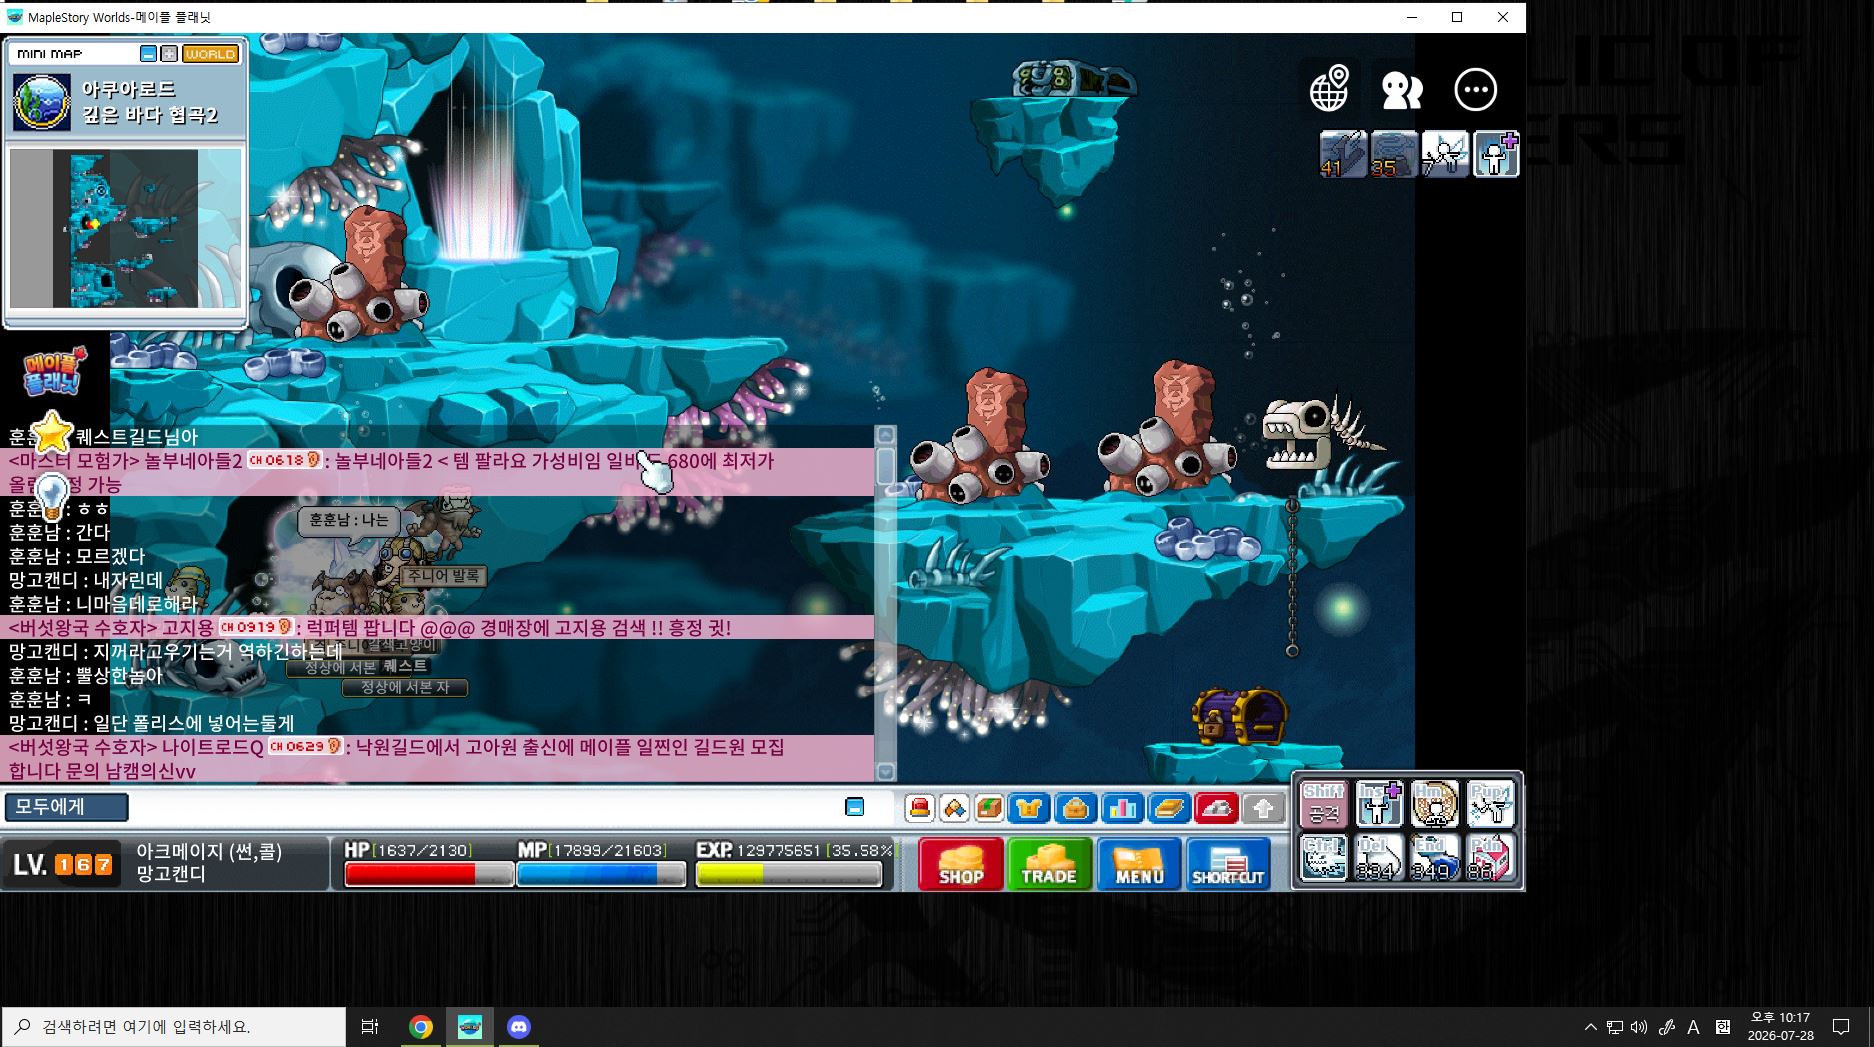Open the SHORTCUT button
Screen dimensions: 1874x1047
[x=1228, y=864]
